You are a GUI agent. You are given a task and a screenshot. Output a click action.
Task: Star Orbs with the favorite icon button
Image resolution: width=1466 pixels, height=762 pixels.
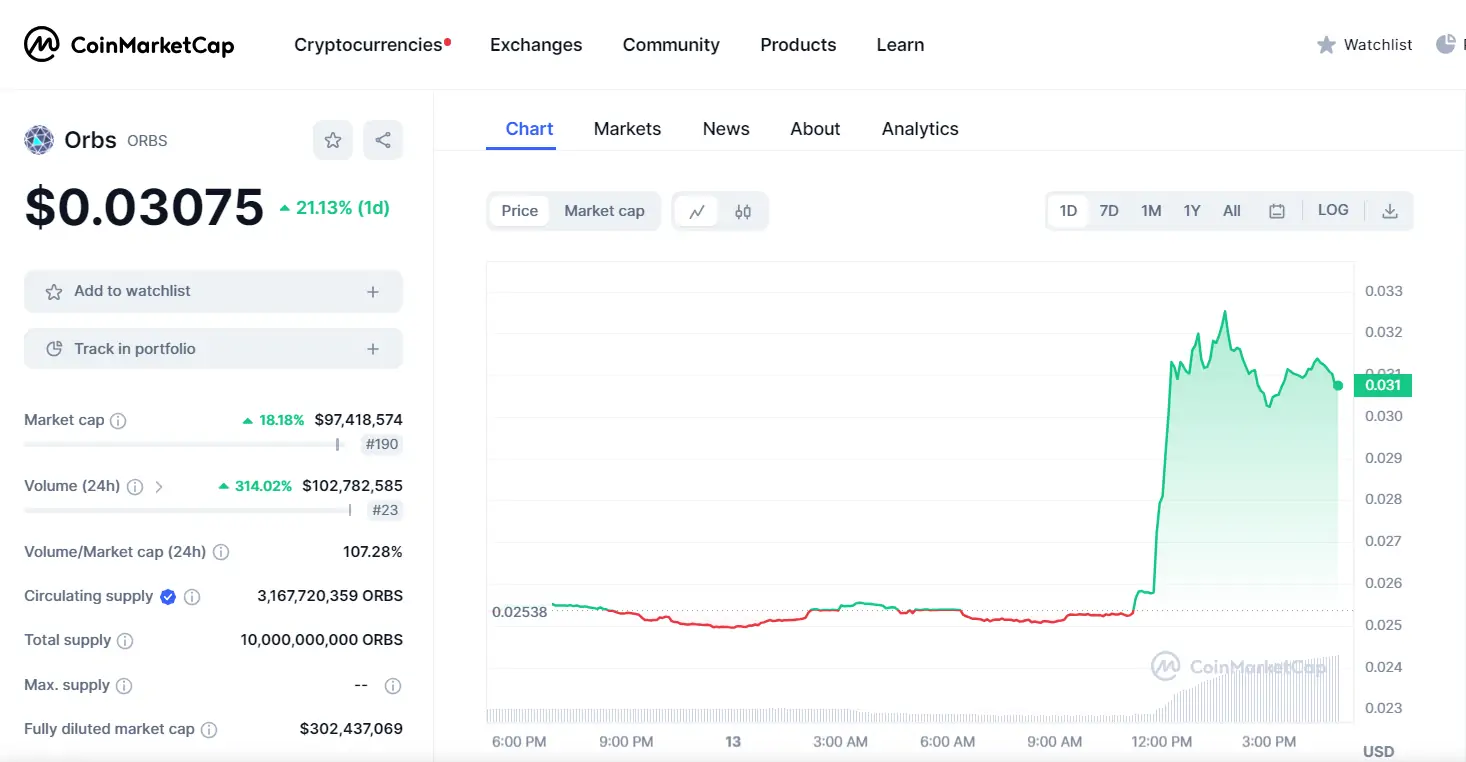tap(333, 140)
